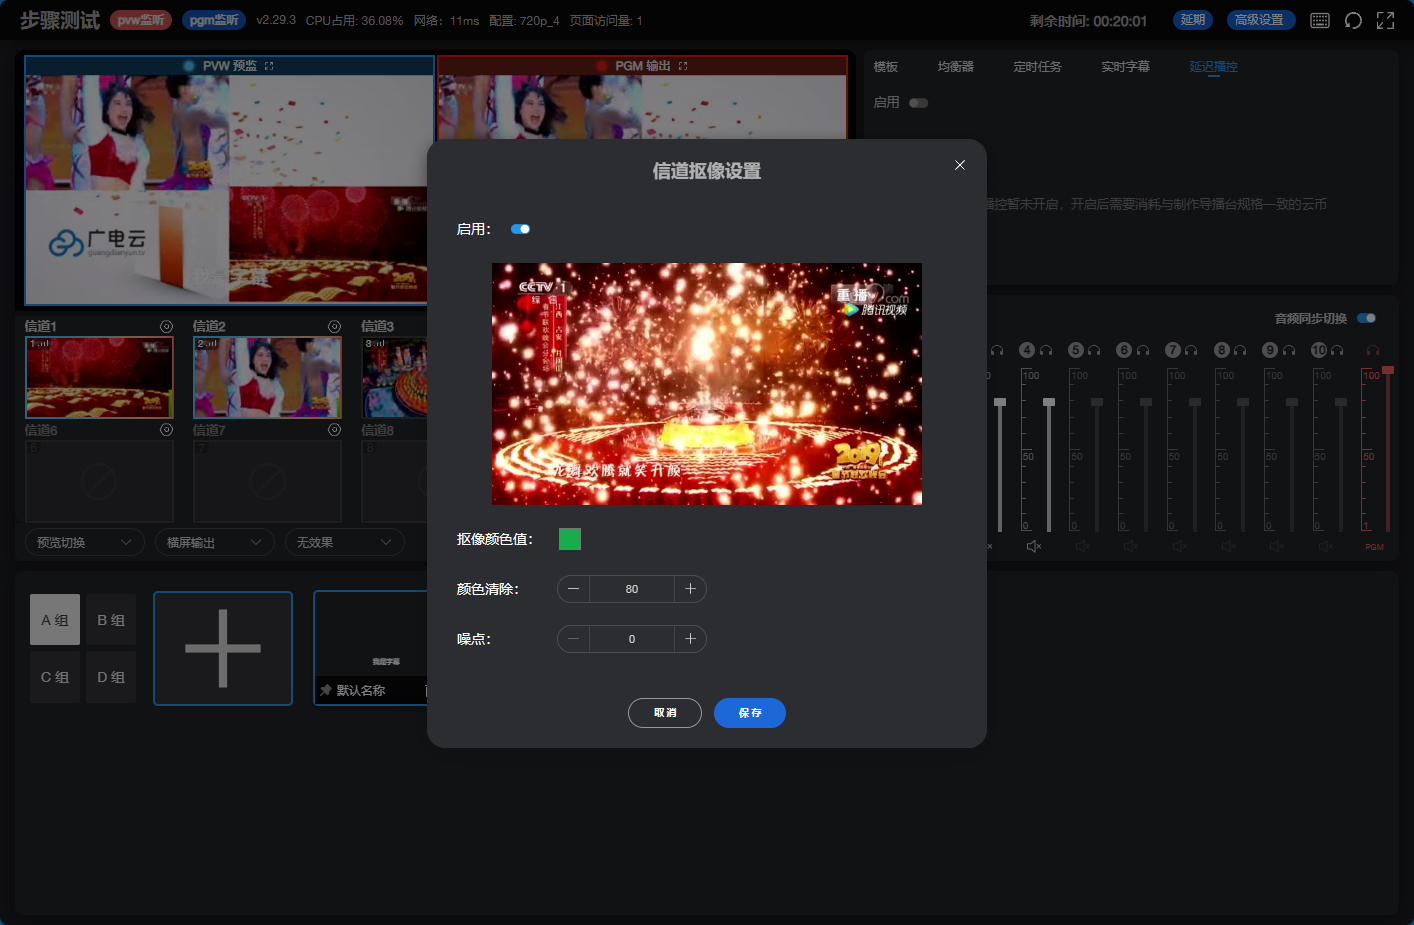1414x925 pixels.
Task: Toggle pgm监听 monitoring pill
Action: click(x=214, y=20)
